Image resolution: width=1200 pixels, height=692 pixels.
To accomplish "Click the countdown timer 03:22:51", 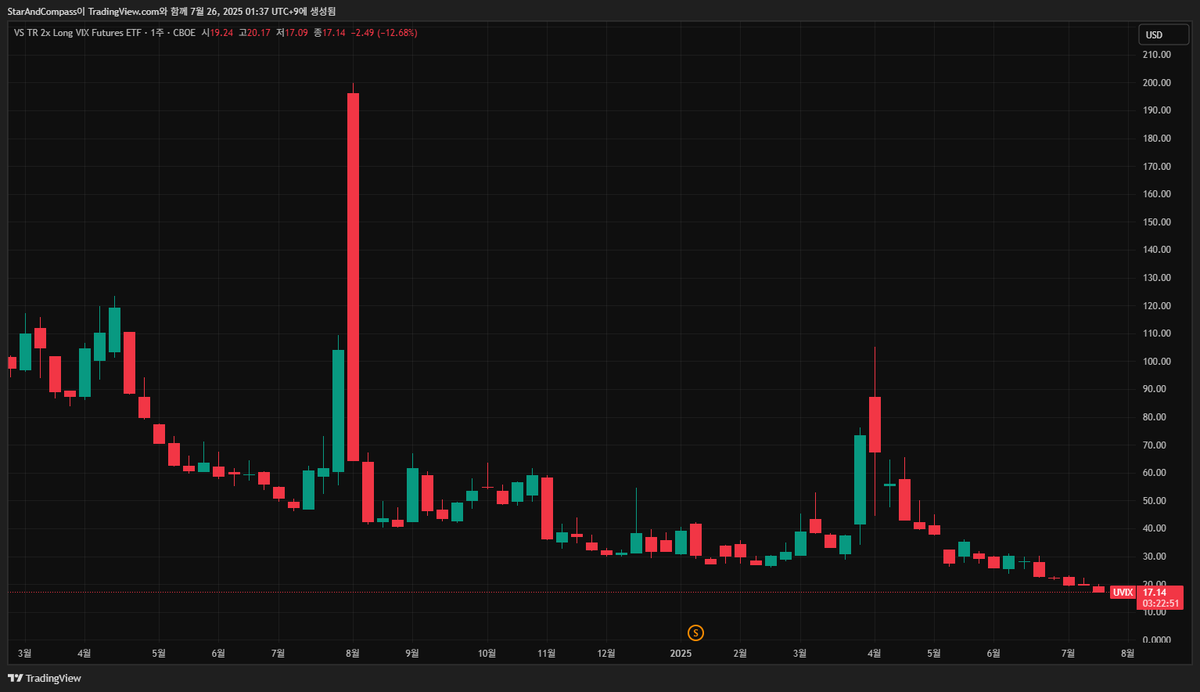I will (1162, 603).
